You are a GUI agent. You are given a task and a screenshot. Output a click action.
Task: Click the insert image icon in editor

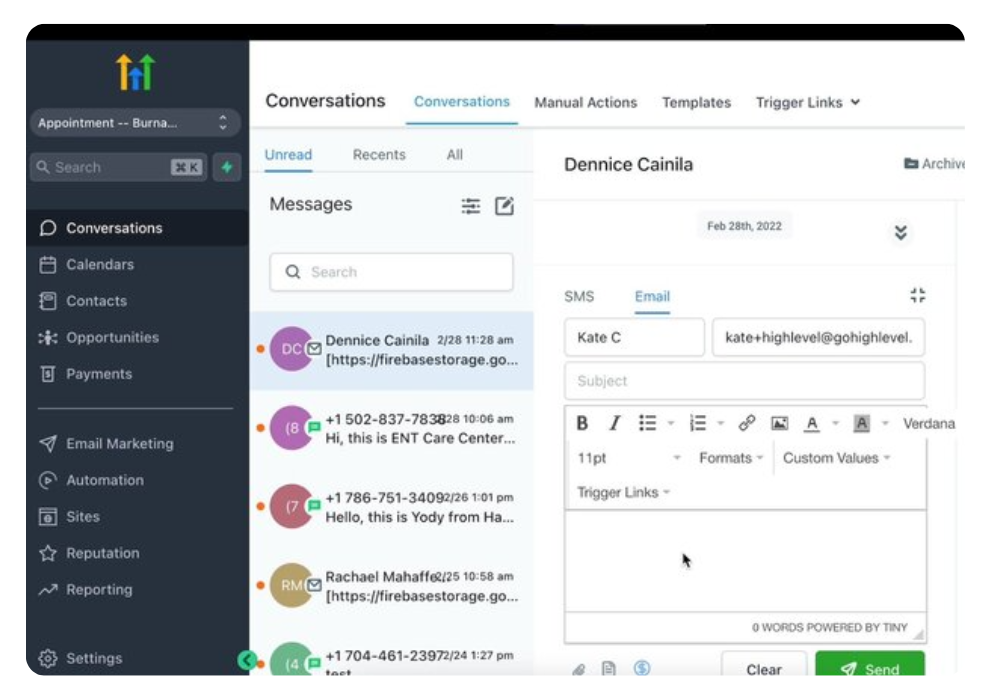(x=779, y=423)
